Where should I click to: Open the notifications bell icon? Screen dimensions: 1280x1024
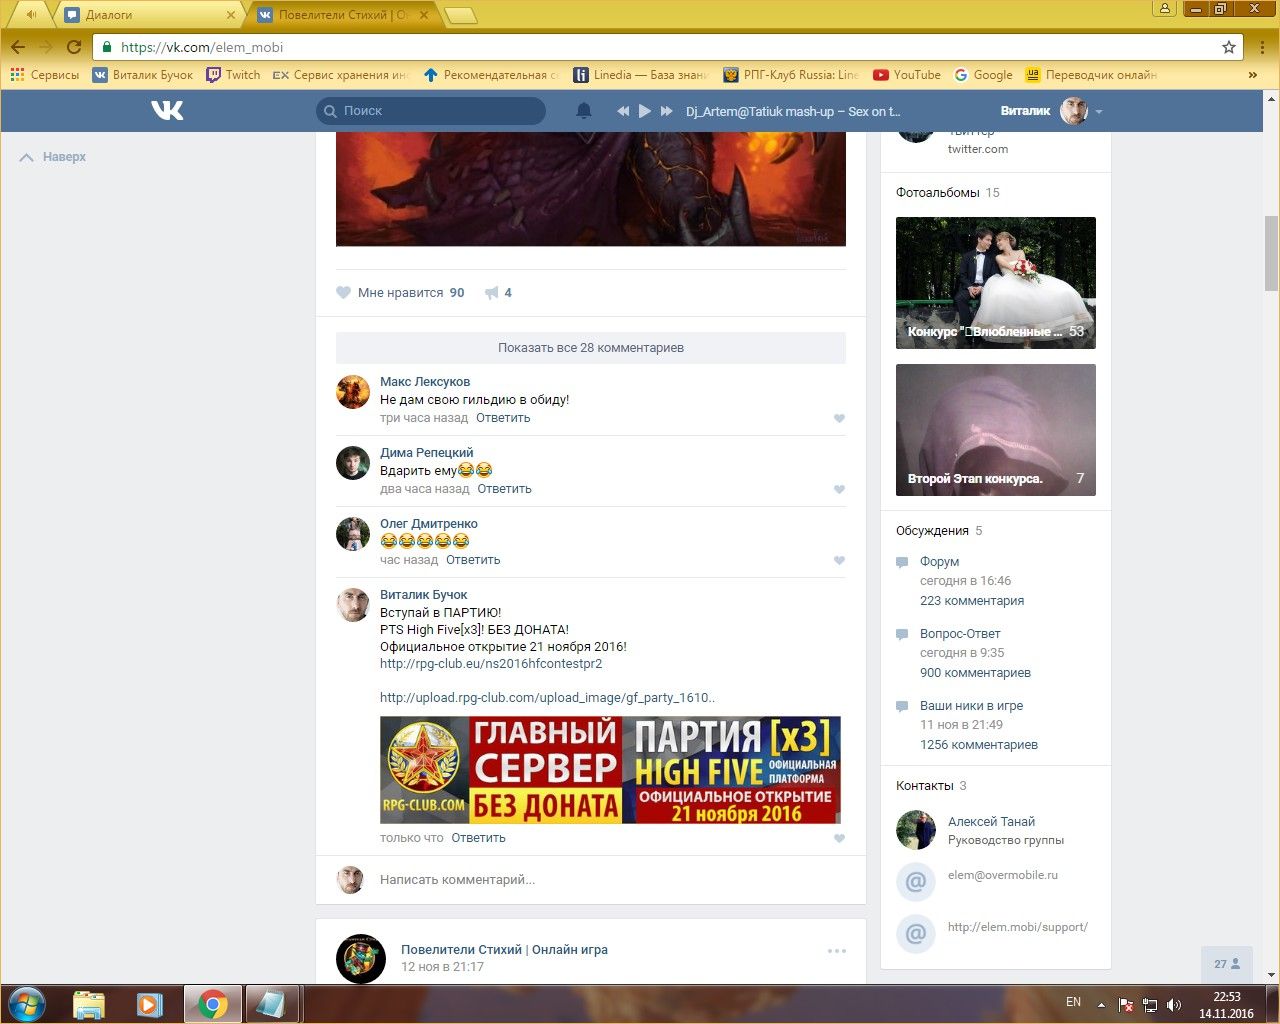click(584, 111)
